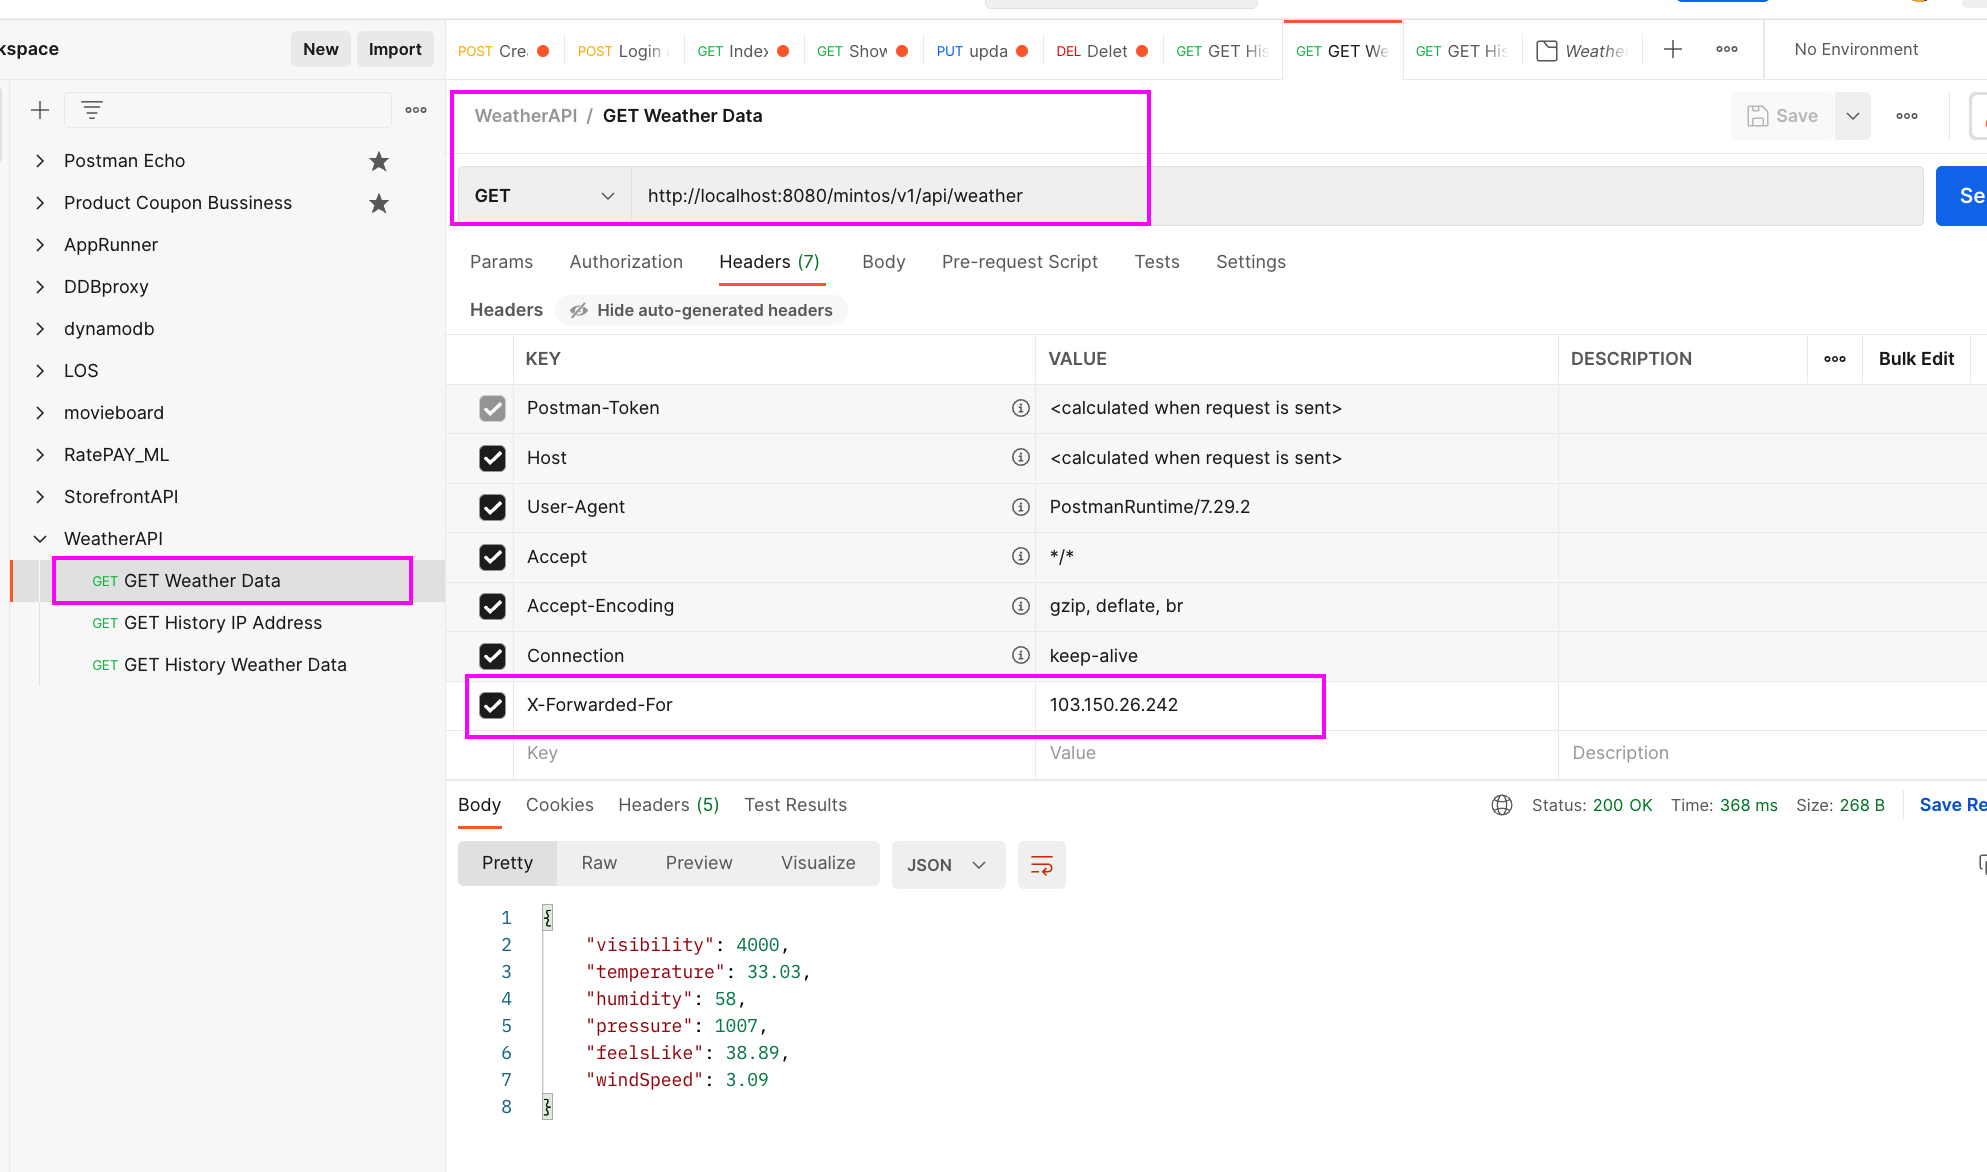This screenshot has height=1172, width=1987.
Task: Click the Import button
Action: pyautogui.click(x=395, y=49)
